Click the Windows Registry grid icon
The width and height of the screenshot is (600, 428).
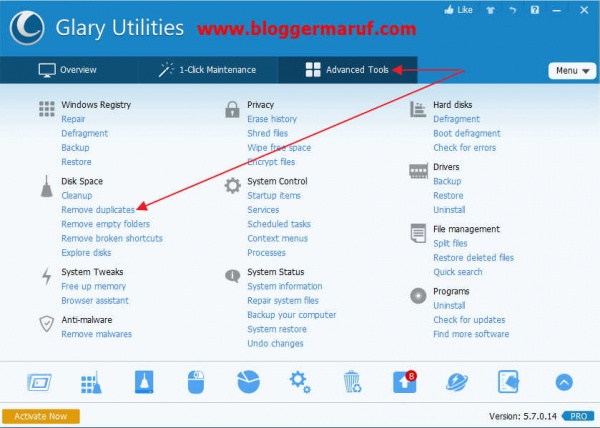point(47,109)
